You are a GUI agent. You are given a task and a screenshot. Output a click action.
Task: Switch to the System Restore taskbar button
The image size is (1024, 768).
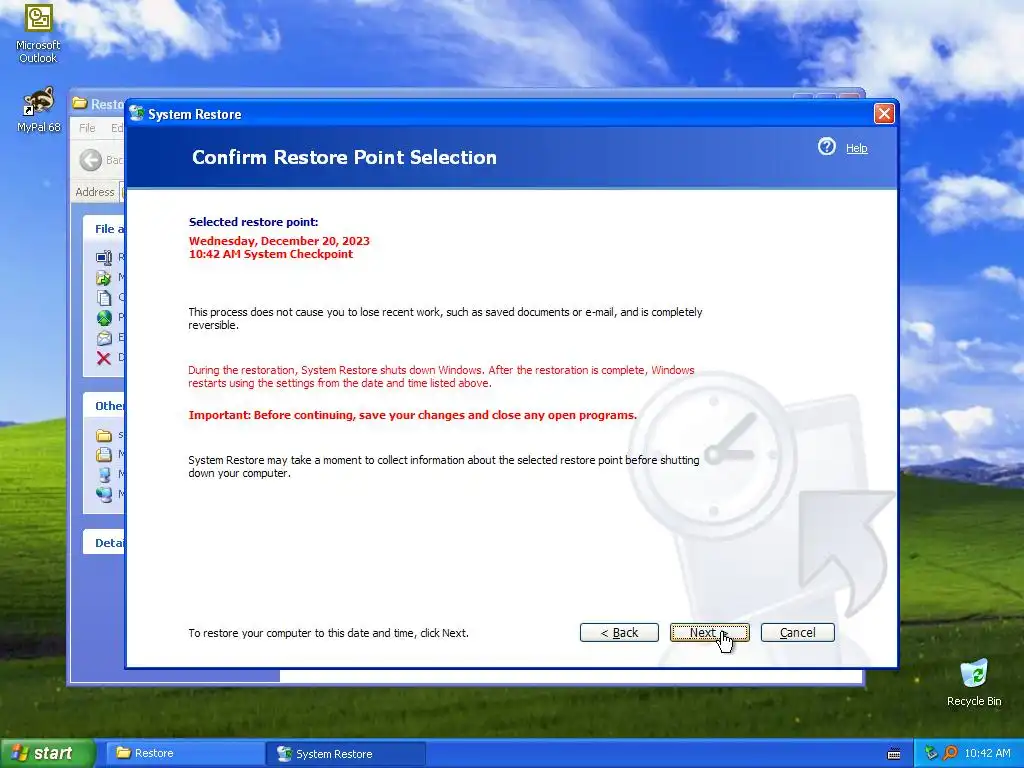(346, 754)
